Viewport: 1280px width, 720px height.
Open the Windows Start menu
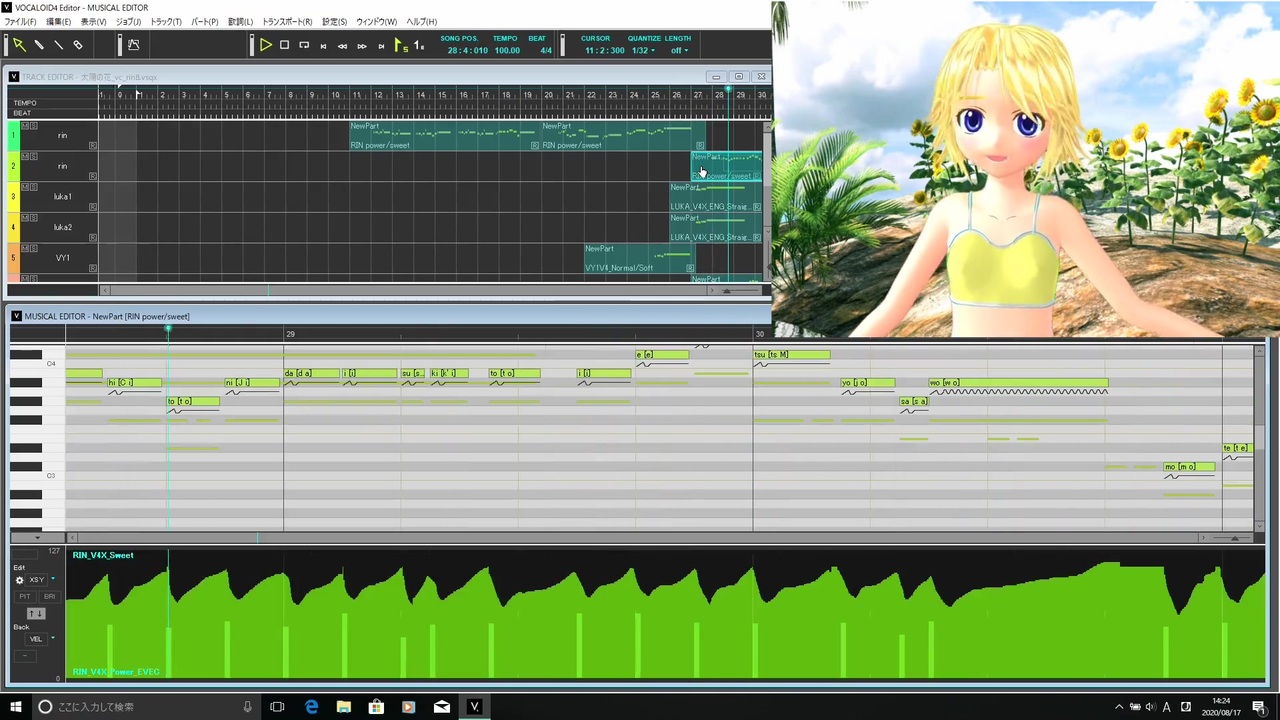pos(16,707)
